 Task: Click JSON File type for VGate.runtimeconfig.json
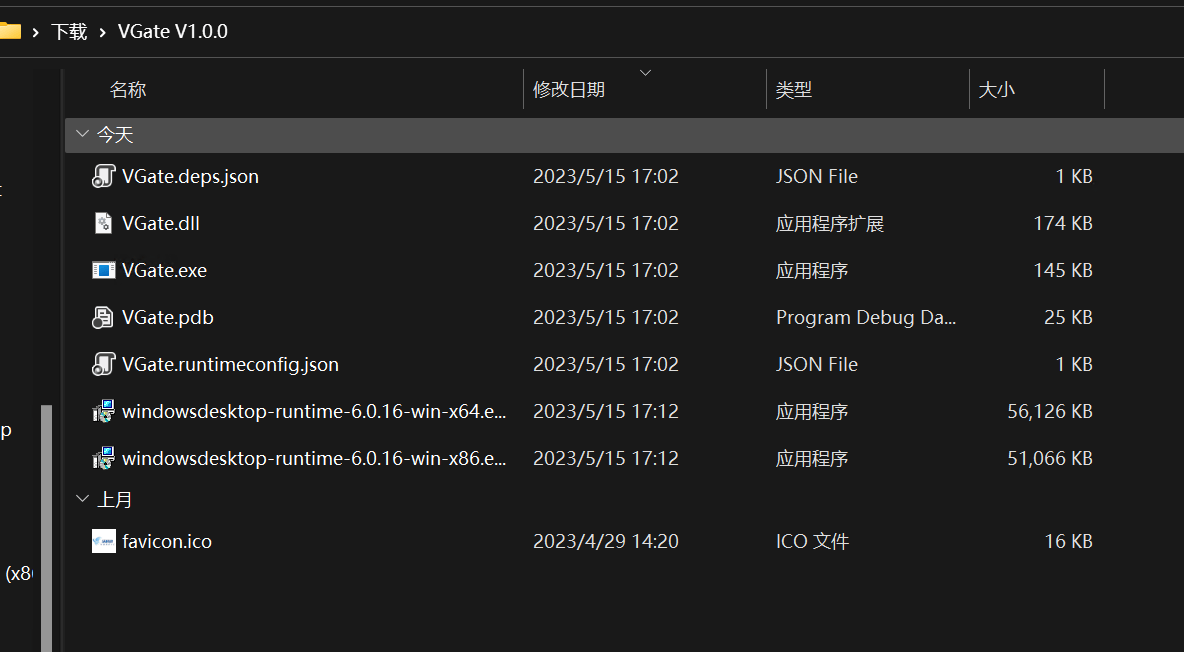pyautogui.click(x=817, y=364)
